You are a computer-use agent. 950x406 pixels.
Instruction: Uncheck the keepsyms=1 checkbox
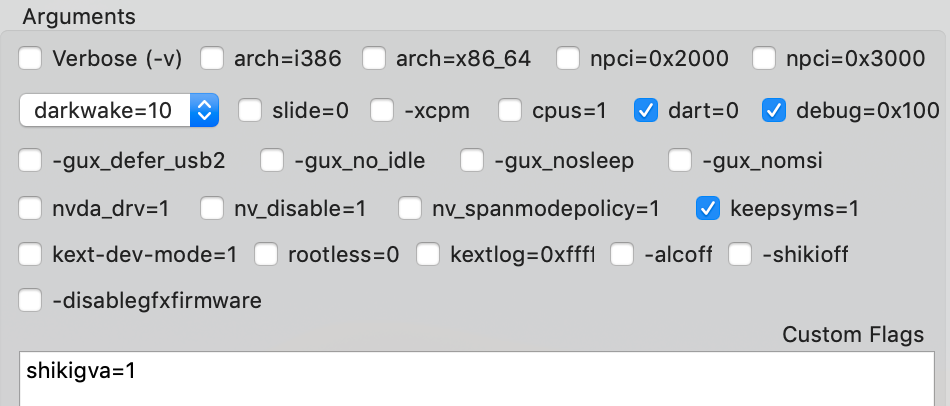tap(708, 209)
